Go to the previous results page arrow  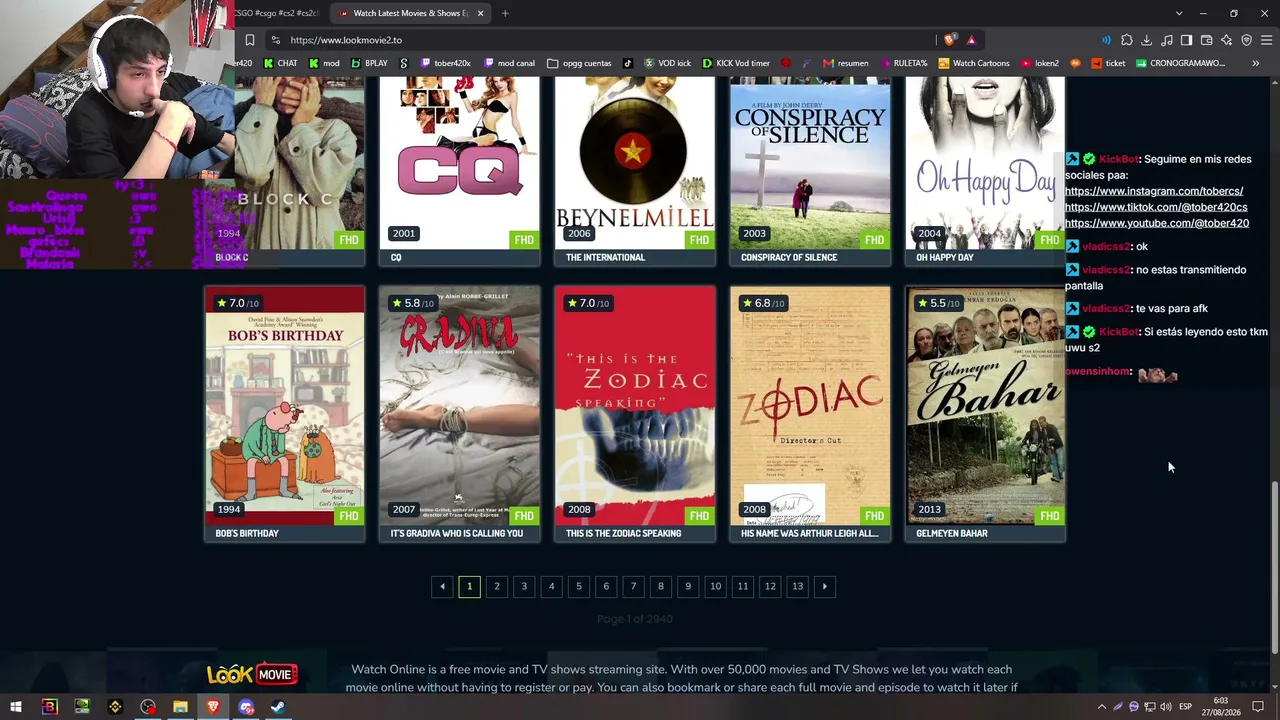442,586
